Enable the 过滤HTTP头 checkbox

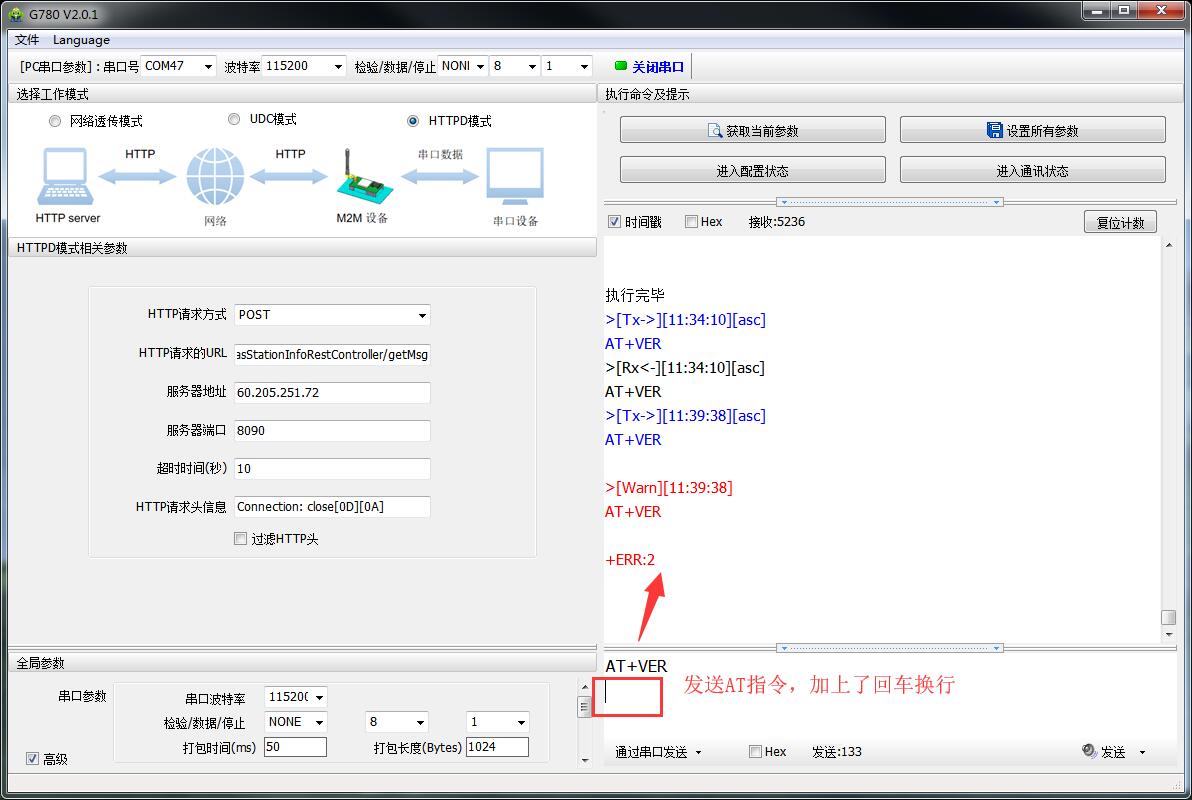[240, 539]
